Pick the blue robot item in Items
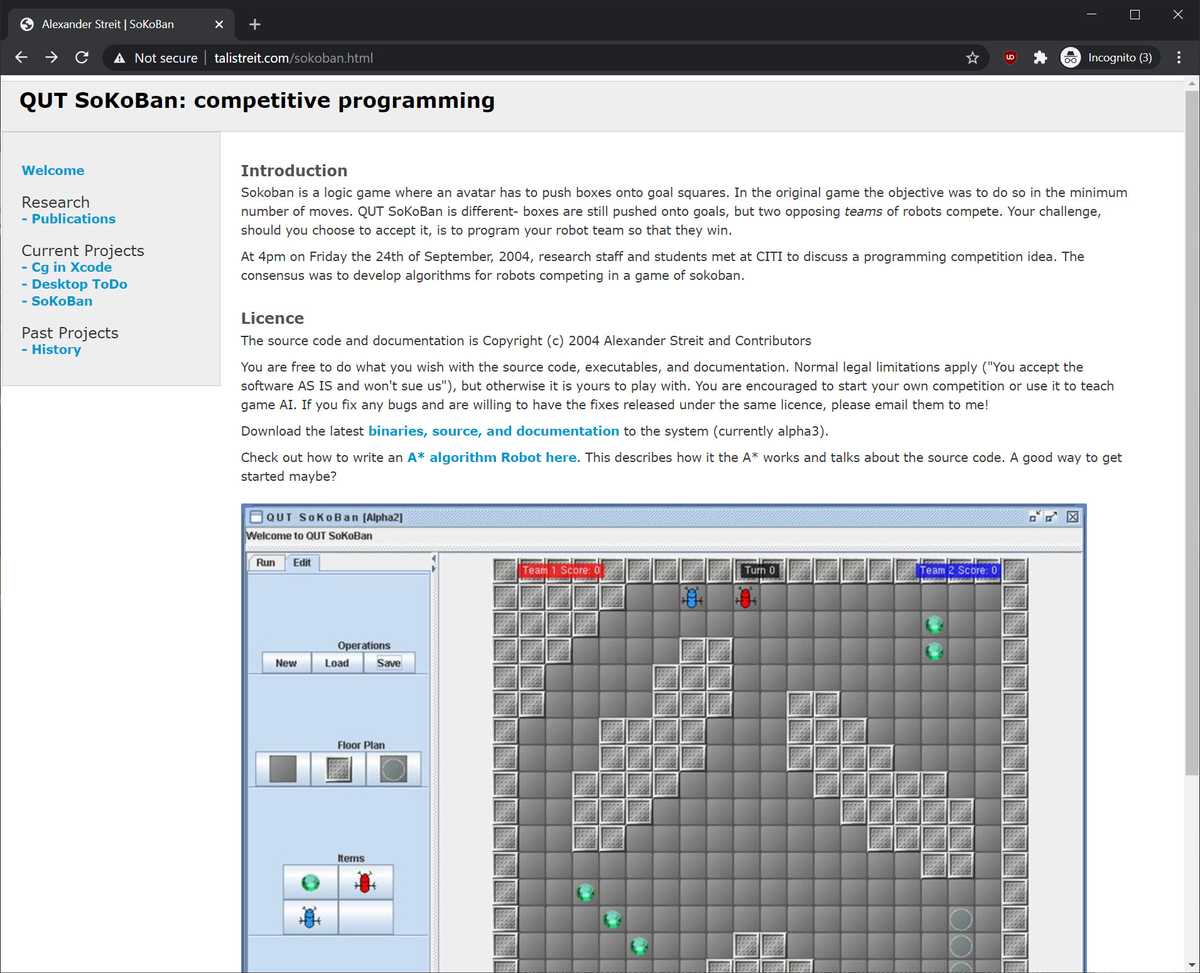Image resolution: width=1200 pixels, height=973 pixels. tap(311, 917)
